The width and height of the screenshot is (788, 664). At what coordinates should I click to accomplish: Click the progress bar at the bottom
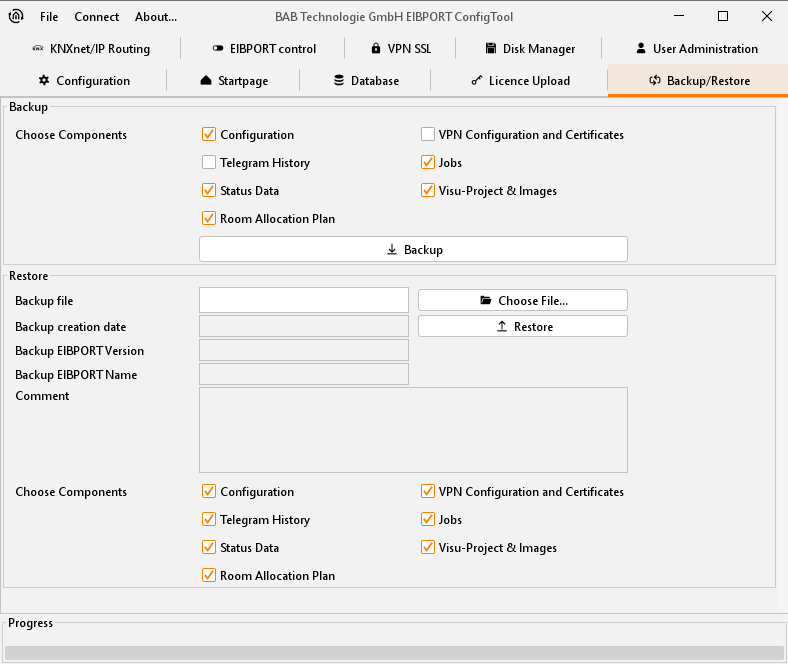pyautogui.click(x=394, y=653)
